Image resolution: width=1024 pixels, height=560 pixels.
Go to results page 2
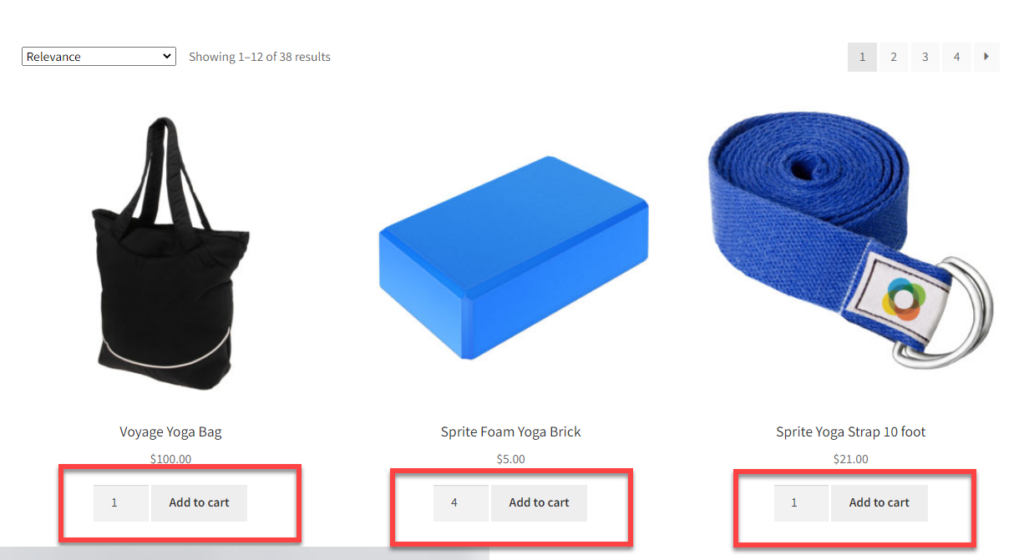click(x=893, y=57)
